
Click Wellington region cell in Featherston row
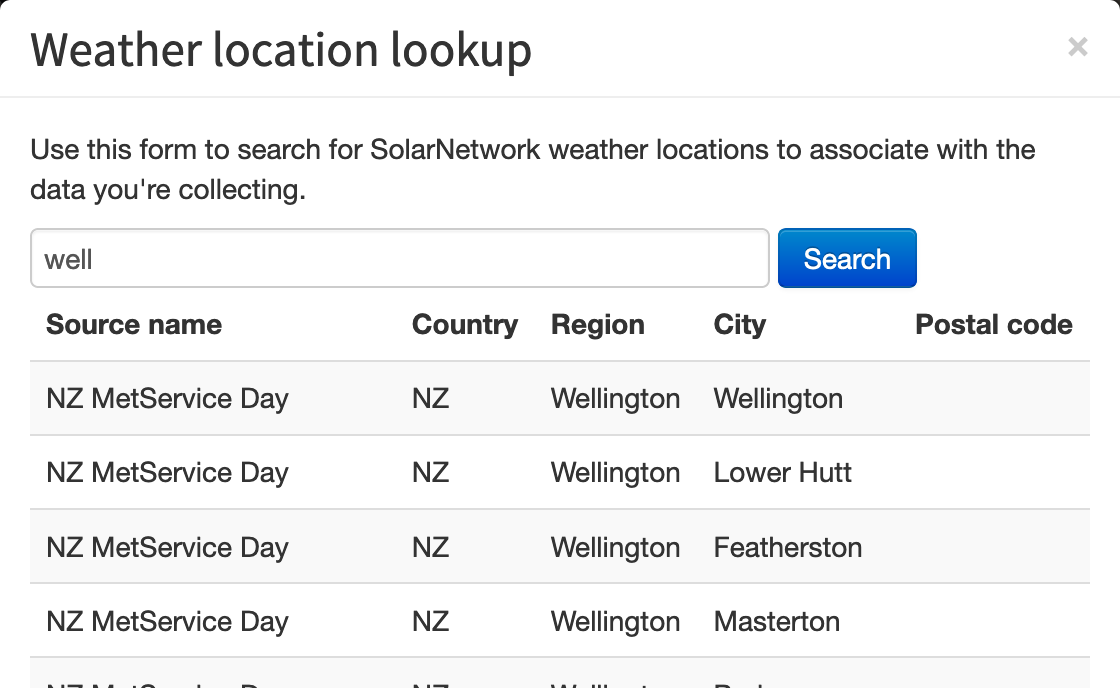click(x=615, y=547)
